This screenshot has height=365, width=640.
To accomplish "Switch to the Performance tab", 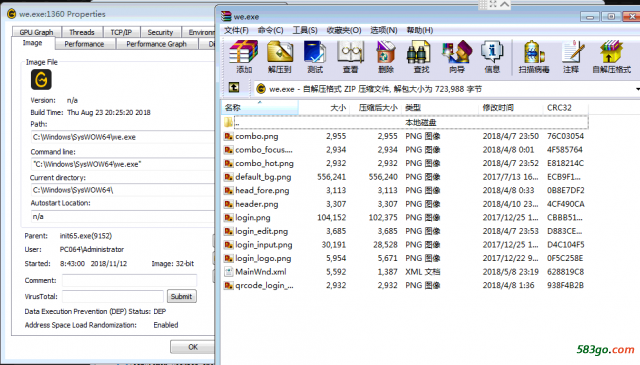I will [84, 44].
